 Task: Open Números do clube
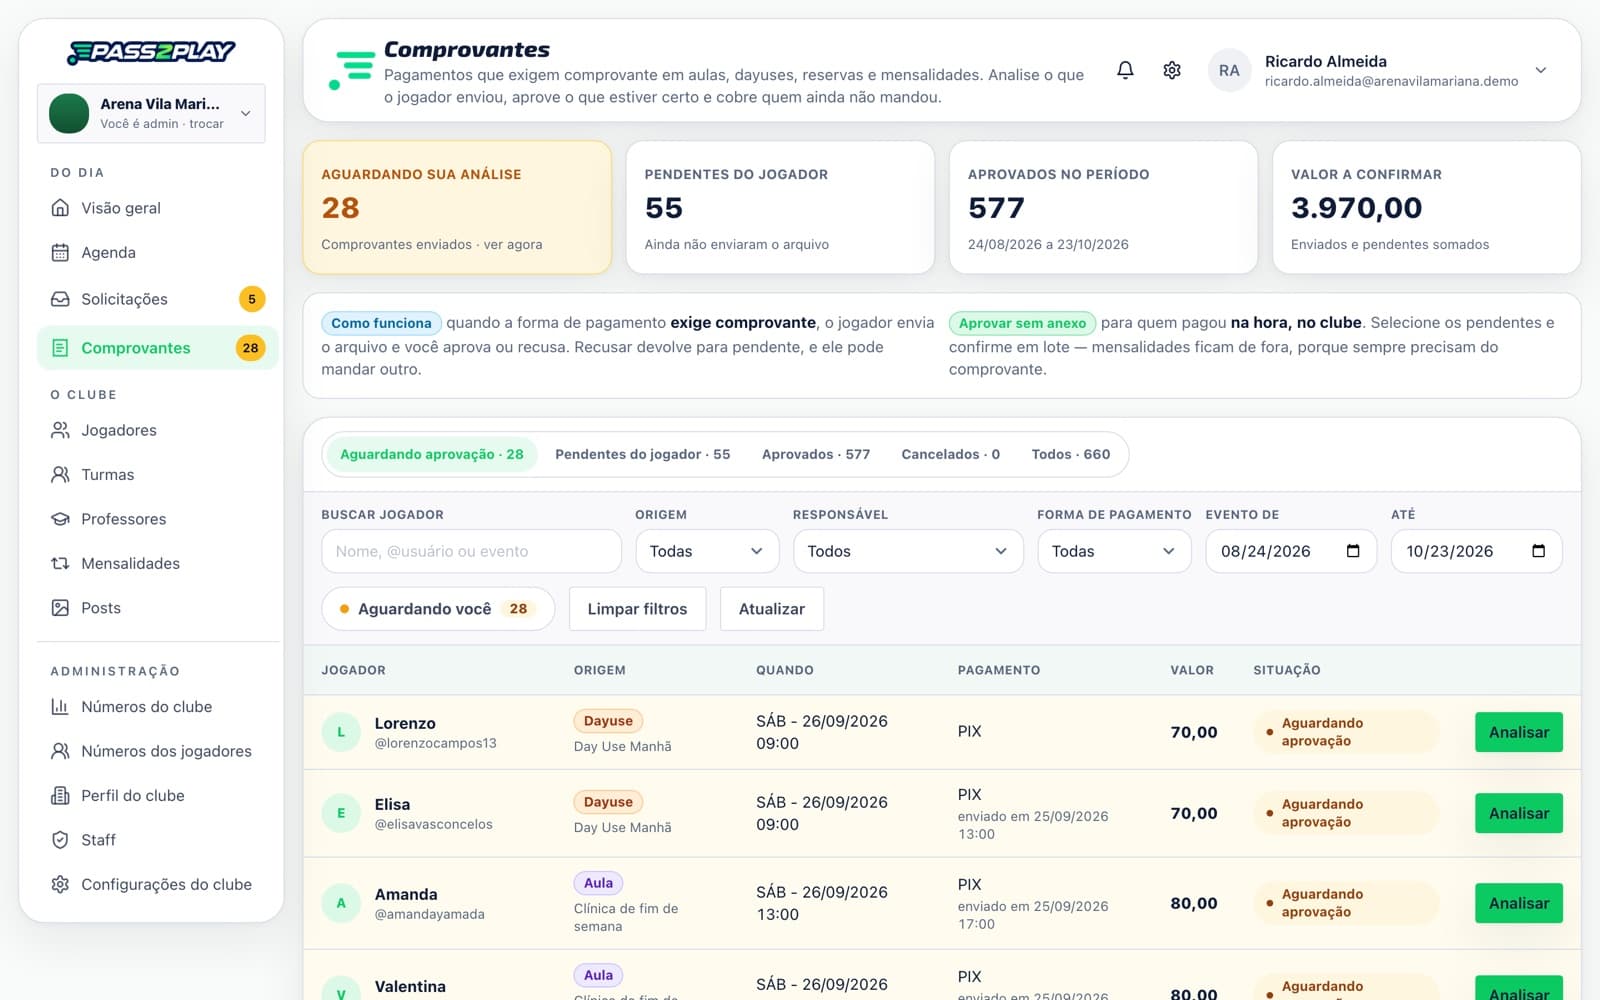157,707
